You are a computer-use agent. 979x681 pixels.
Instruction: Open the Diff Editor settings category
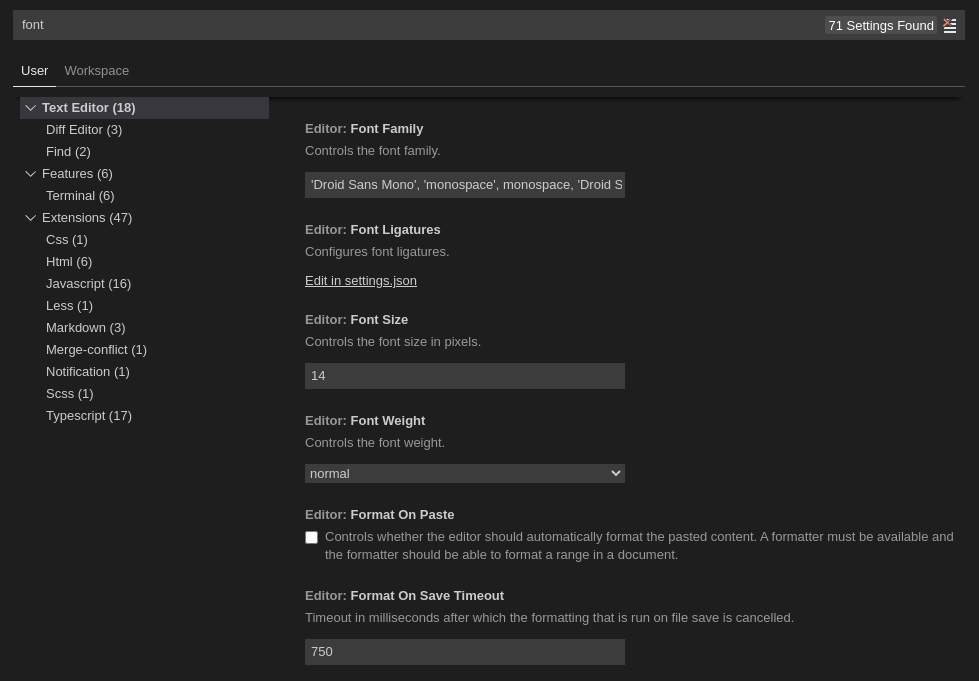tap(84, 129)
